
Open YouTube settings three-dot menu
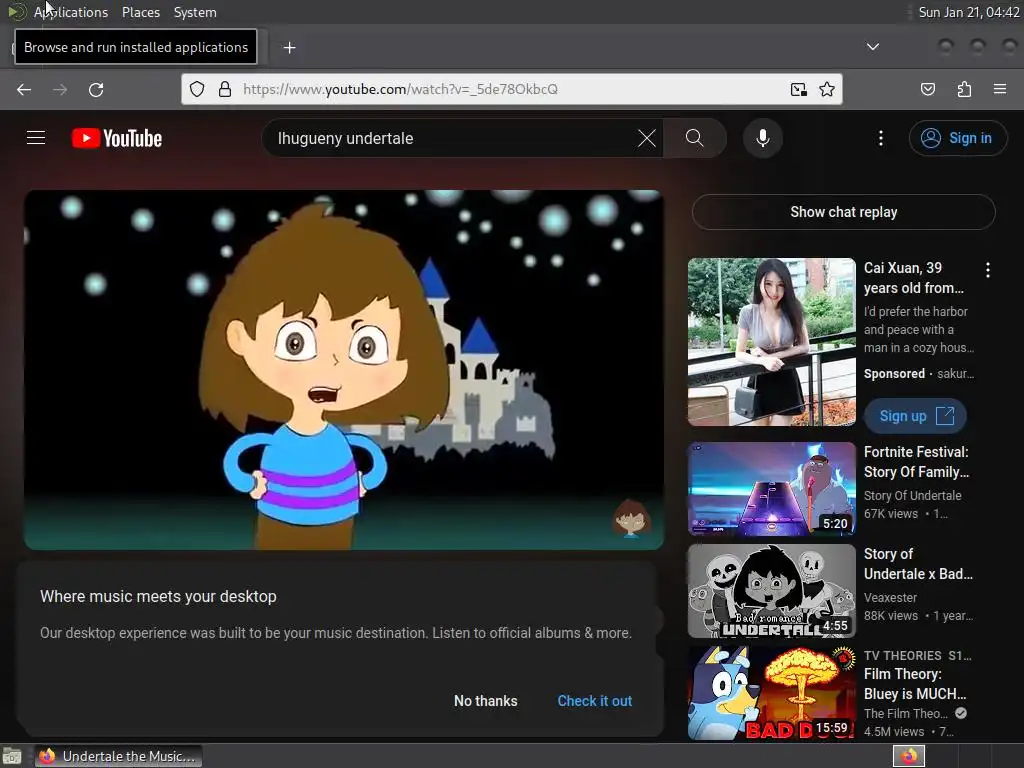pyautogui.click(x=880, y=138)
